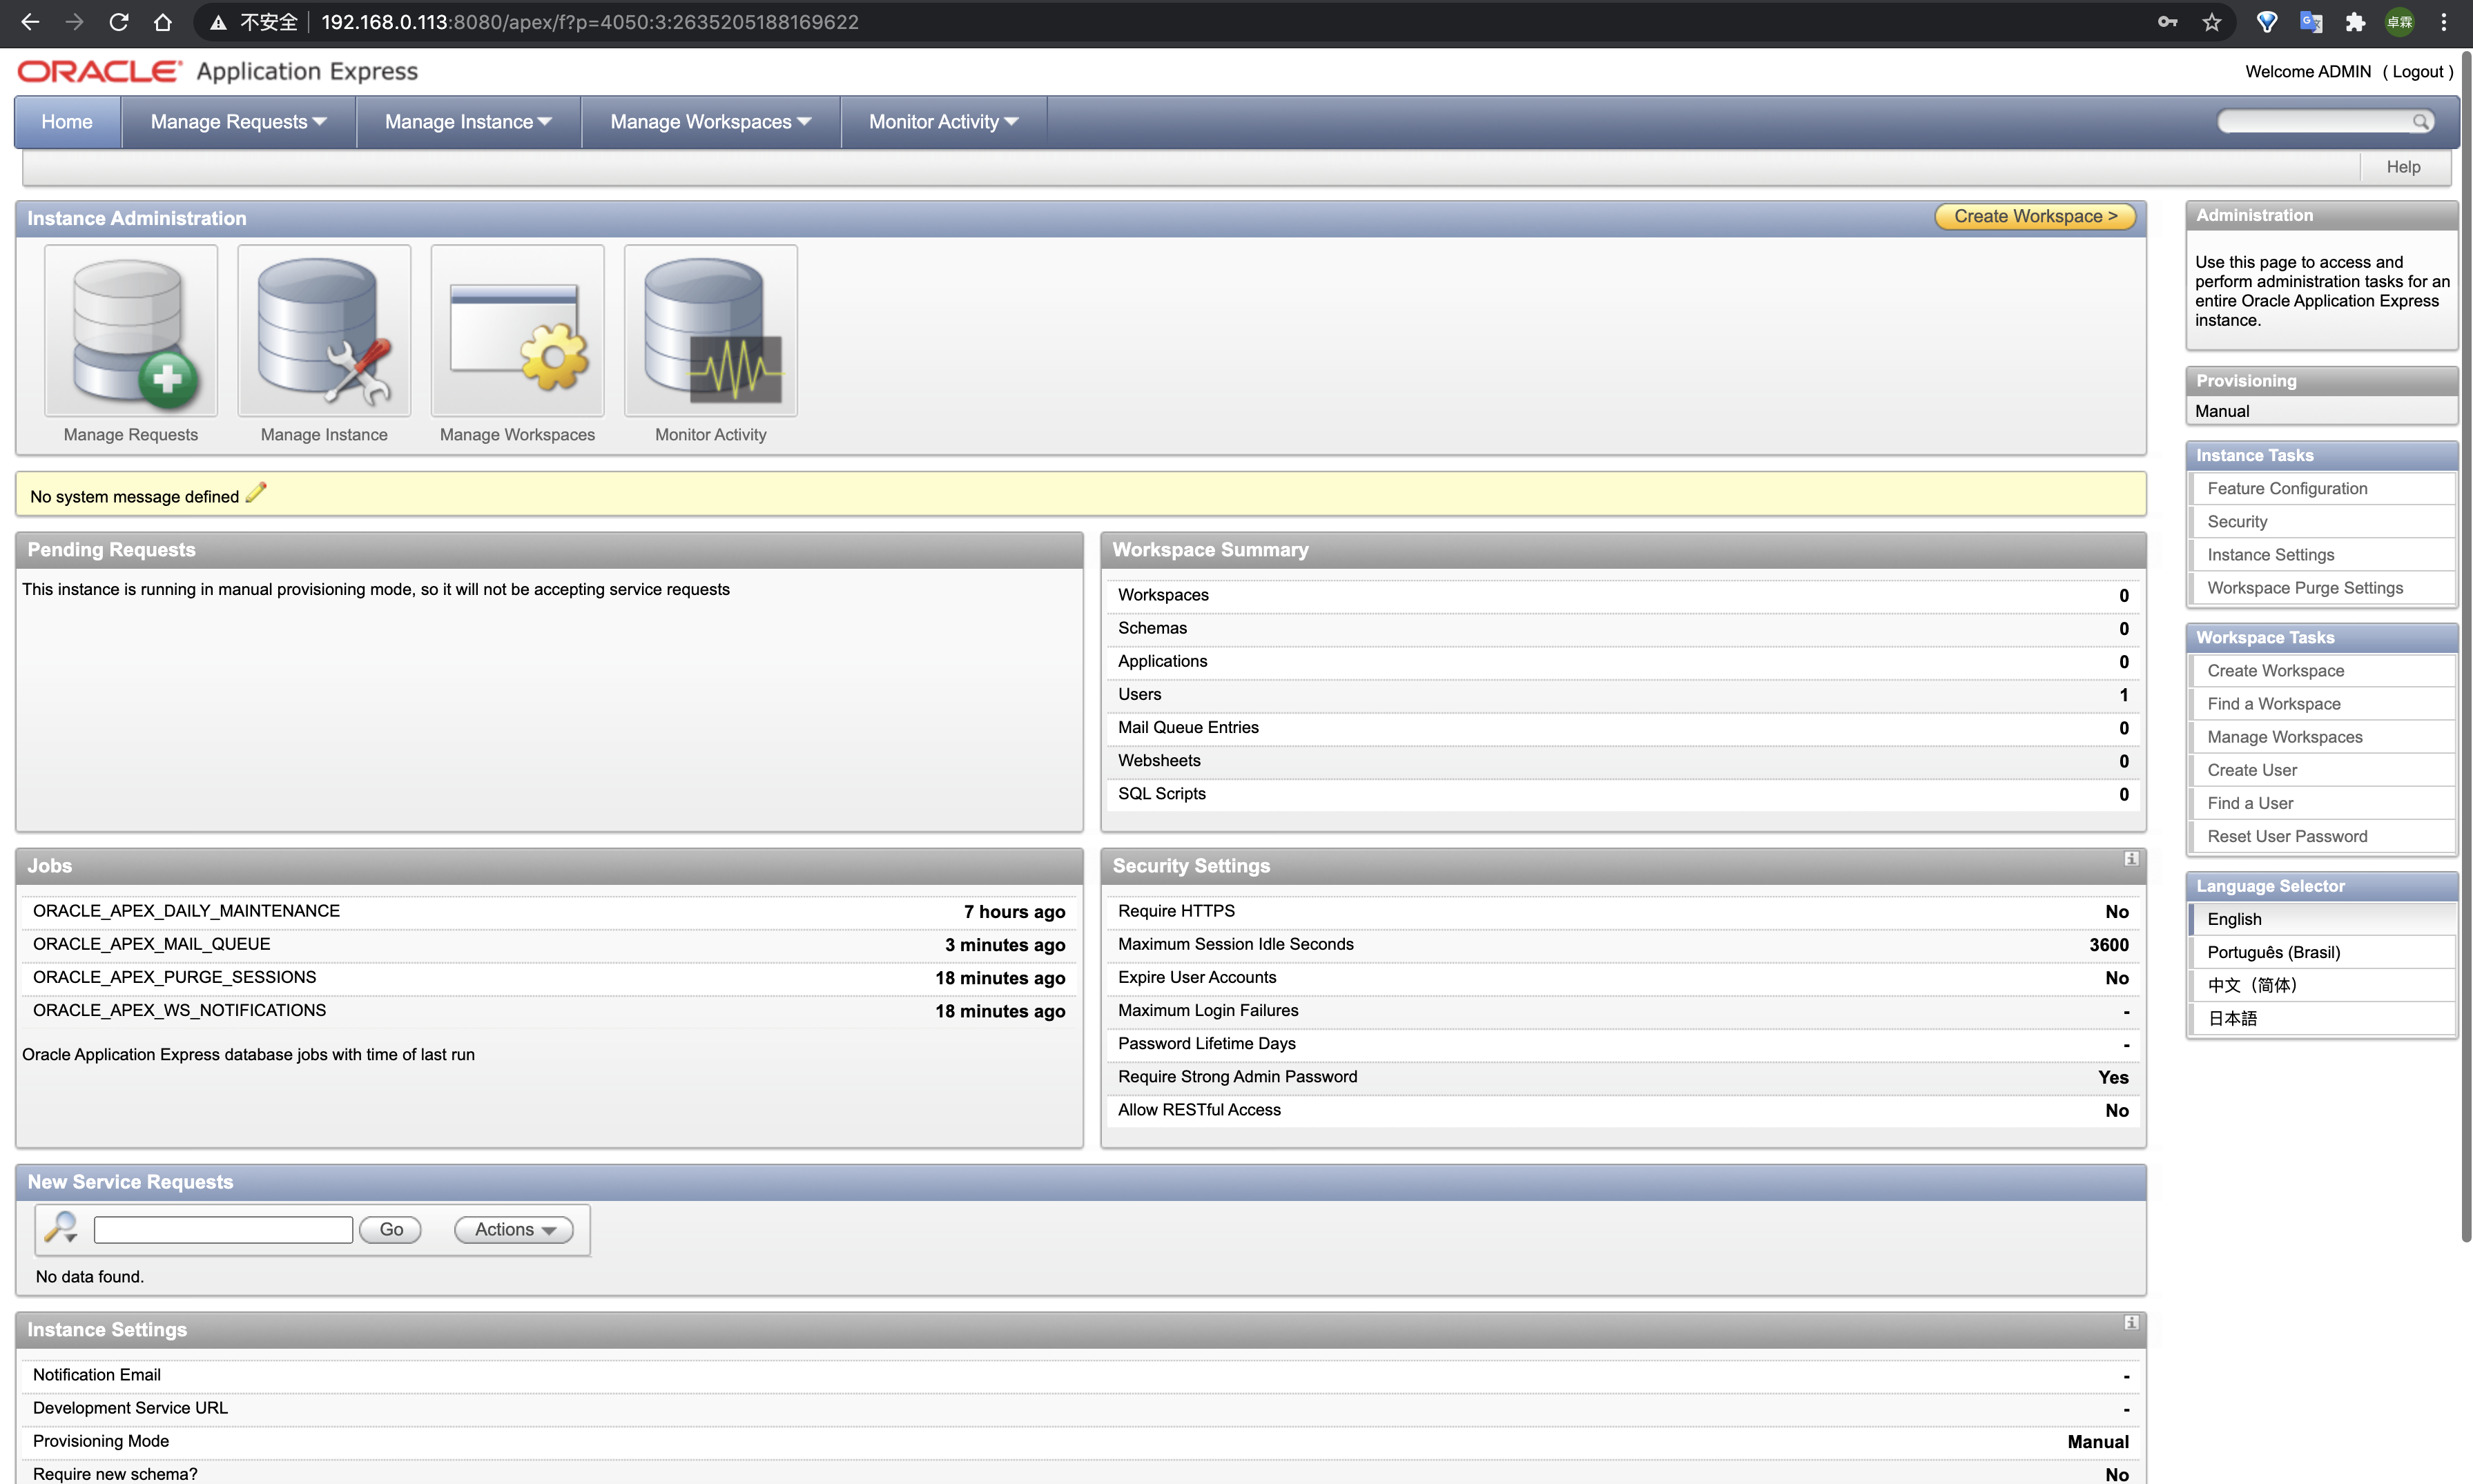Click the Logout link

coord(2417,72)
